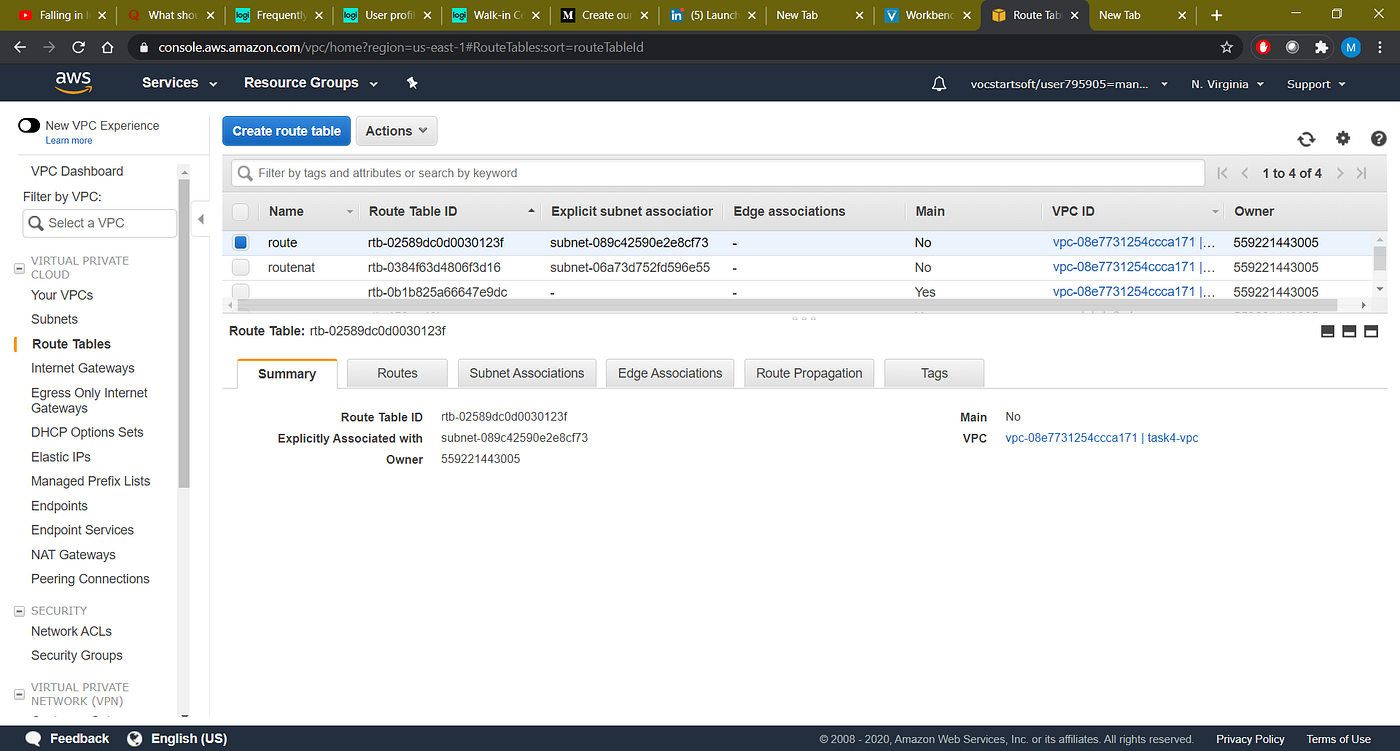Collapse the VPC sidebar arrow

(x=200, y=218)
